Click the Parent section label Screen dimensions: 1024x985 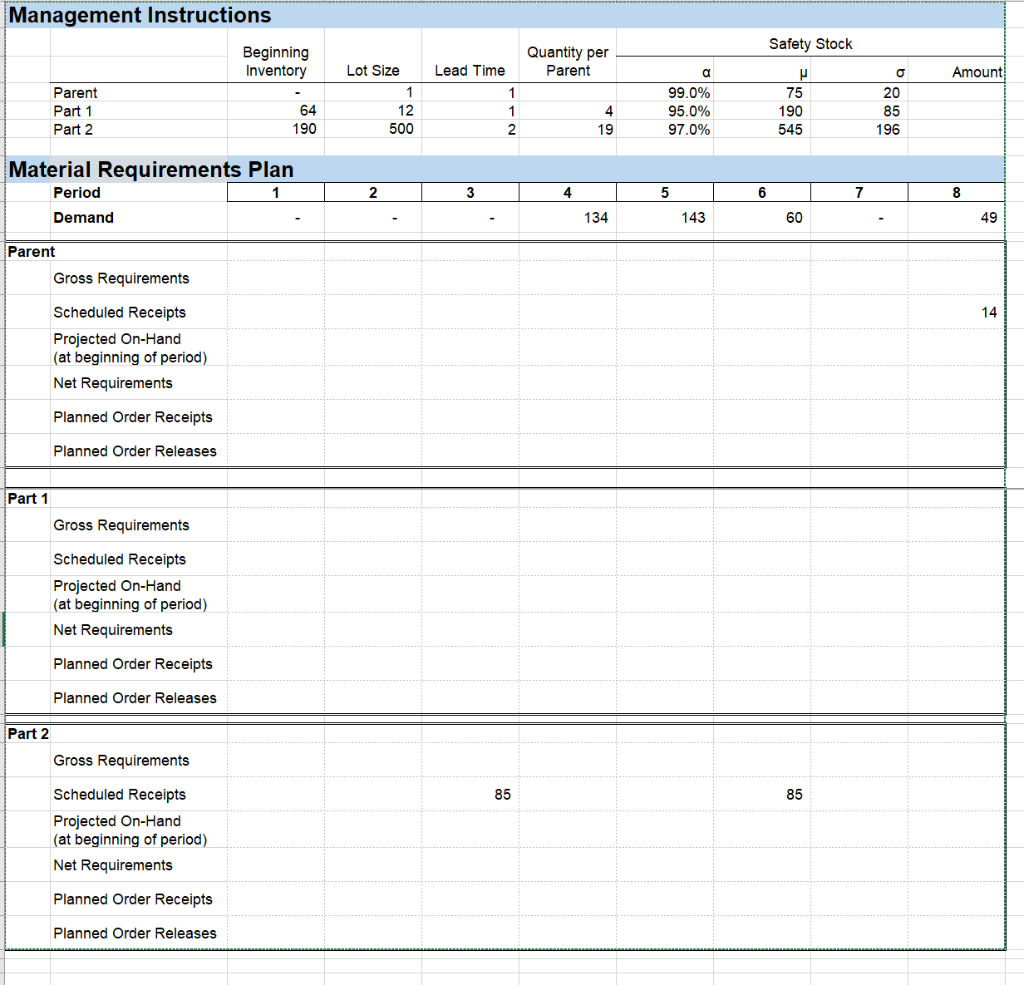(30, 251)
